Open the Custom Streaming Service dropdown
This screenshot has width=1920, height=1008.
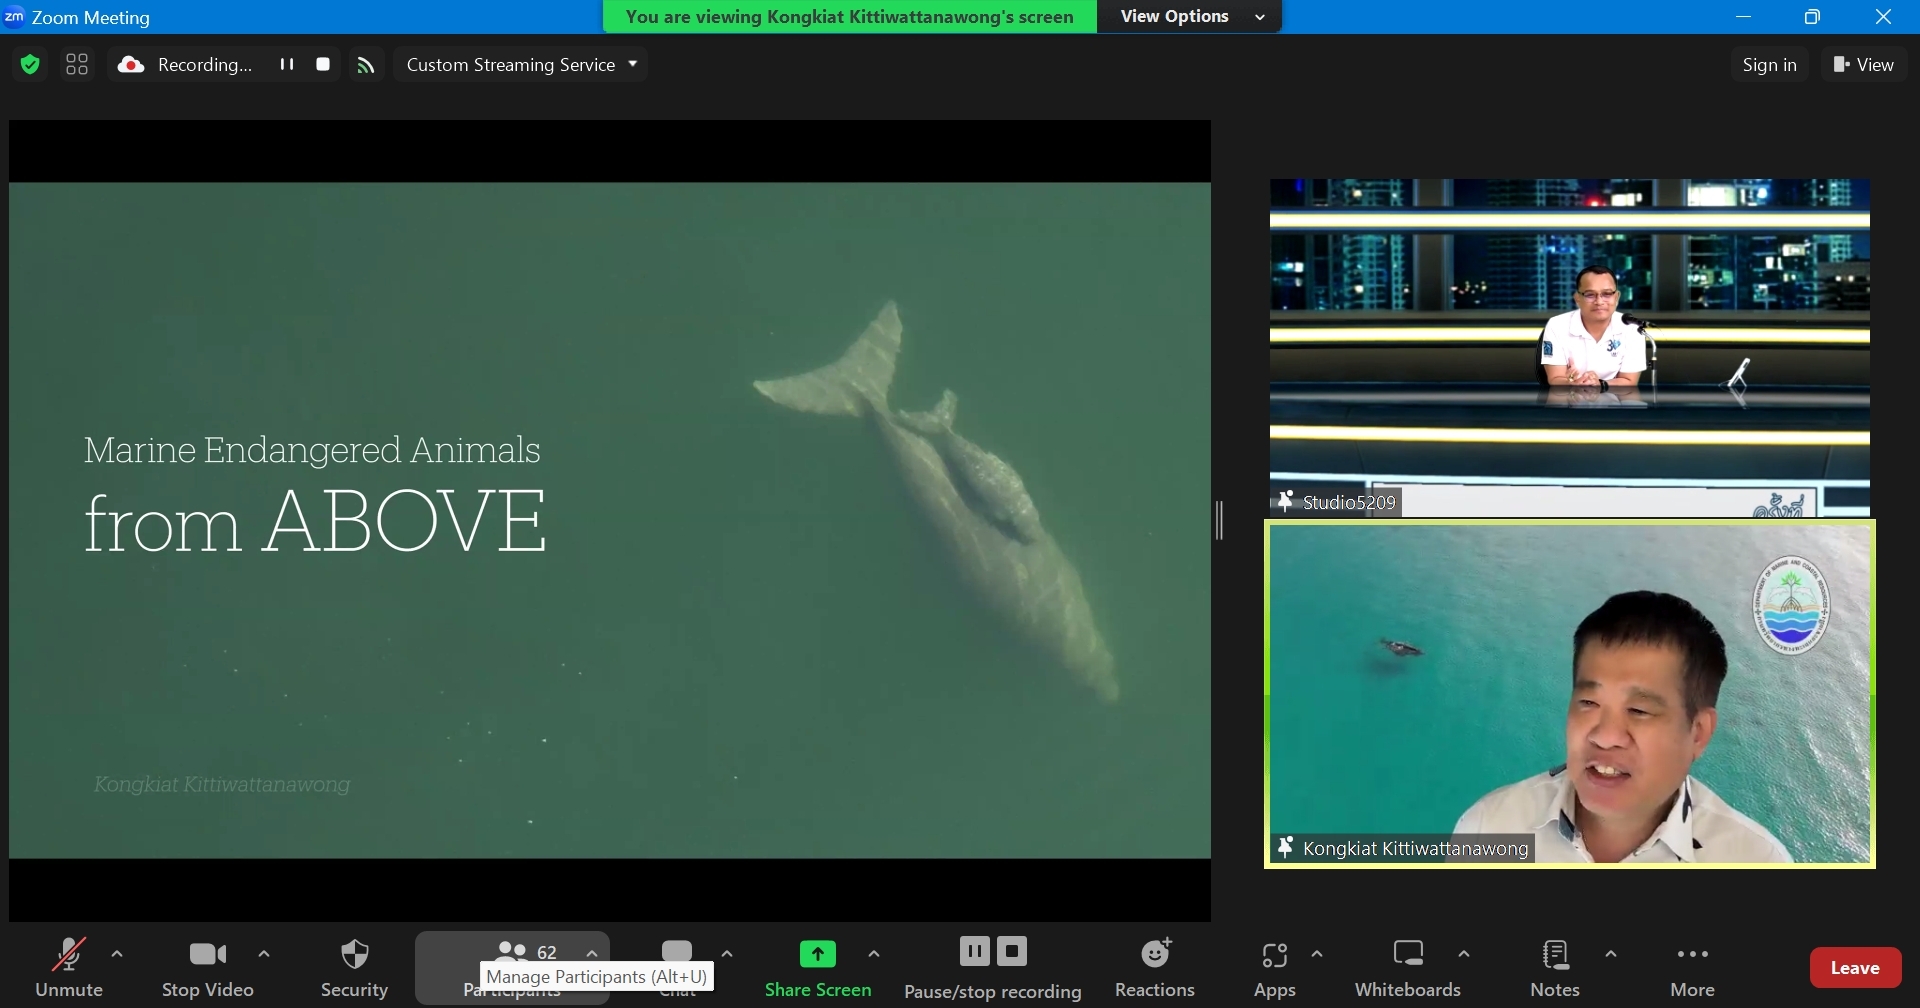pos(521,65)
